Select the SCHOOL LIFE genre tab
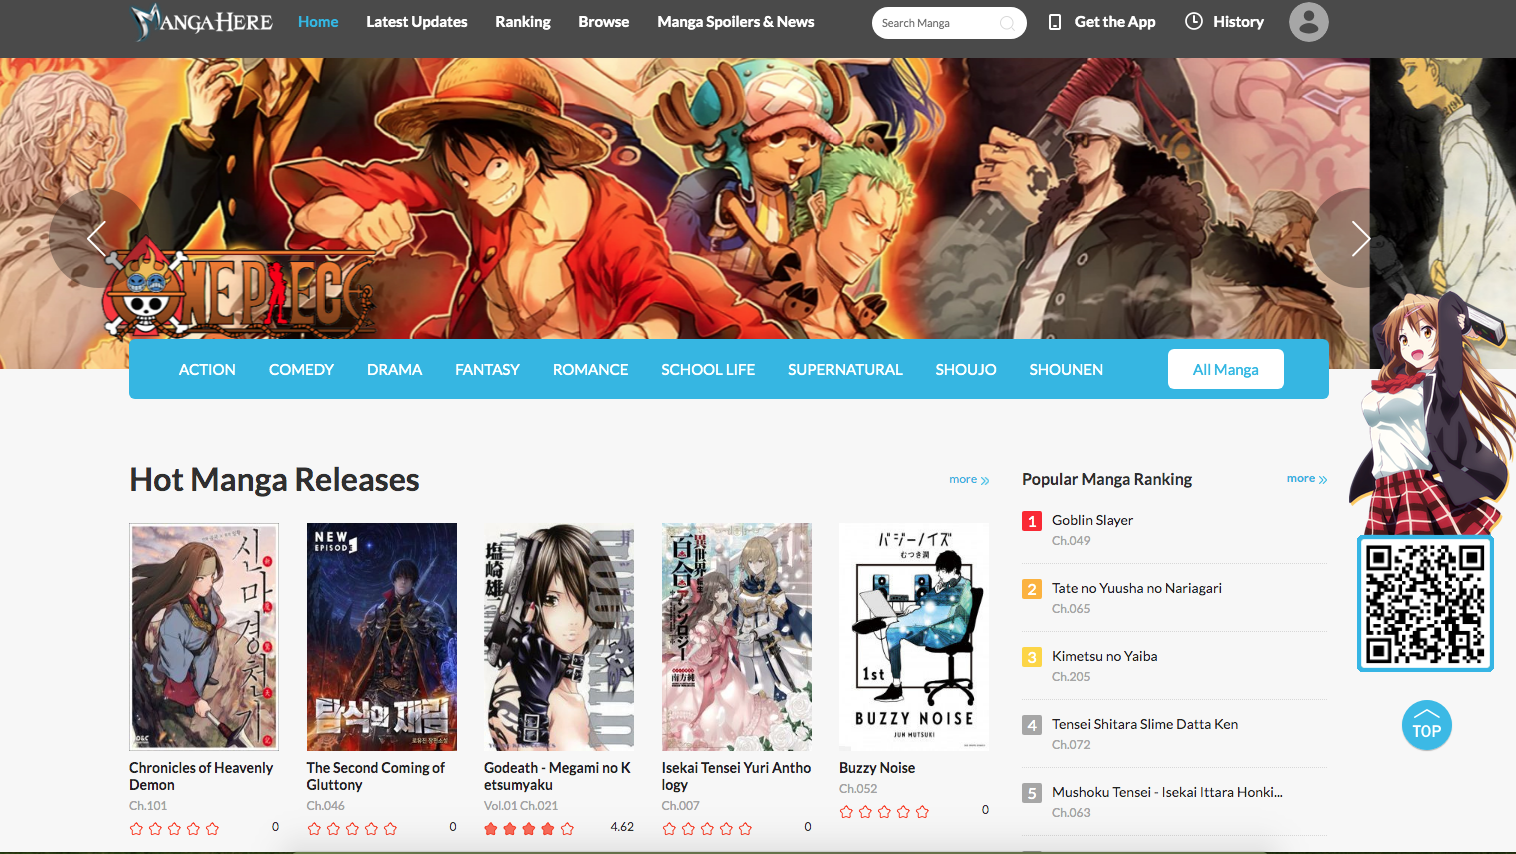 pos(707,369)
